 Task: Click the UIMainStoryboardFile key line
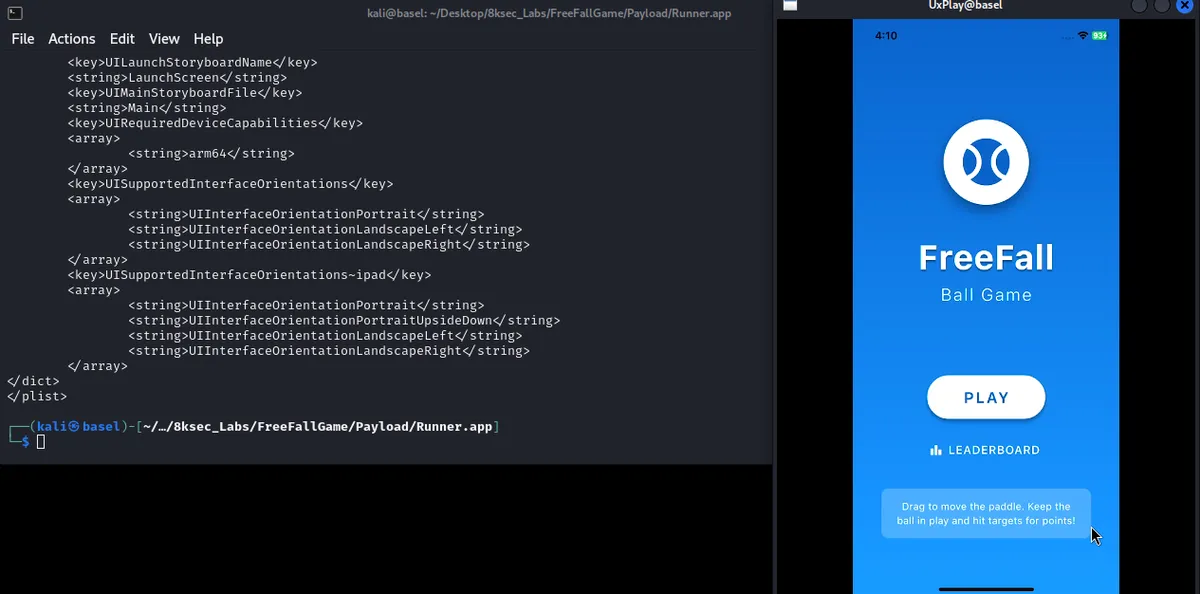[185, 93]
